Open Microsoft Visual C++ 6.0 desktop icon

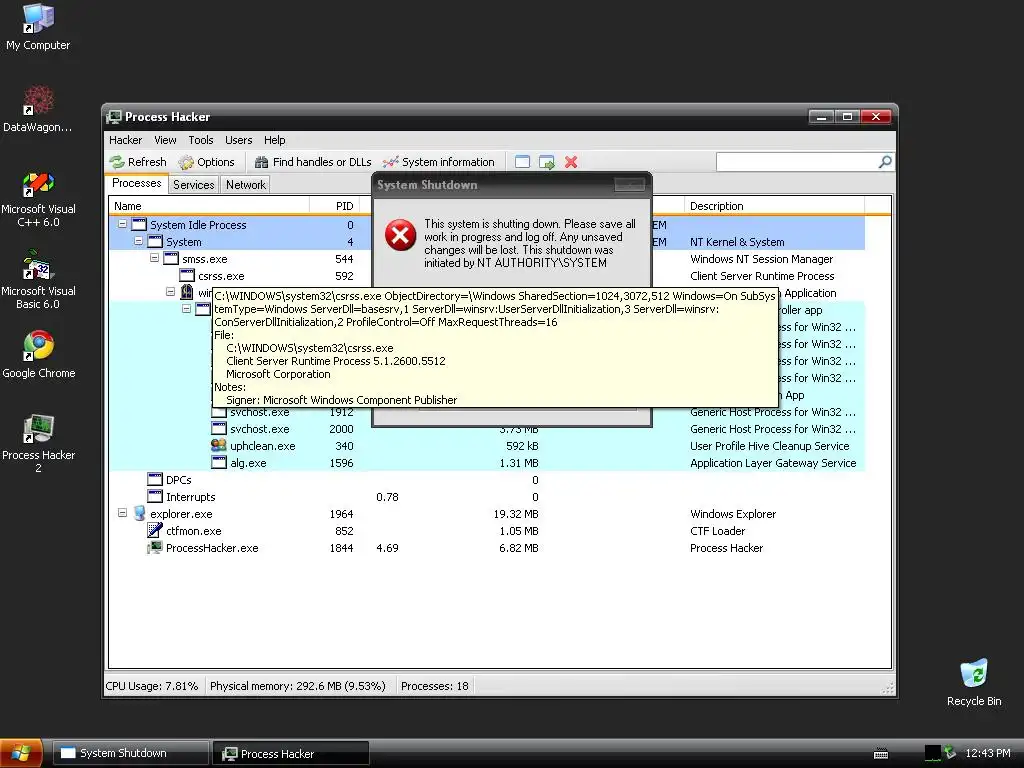coord(38,199)
